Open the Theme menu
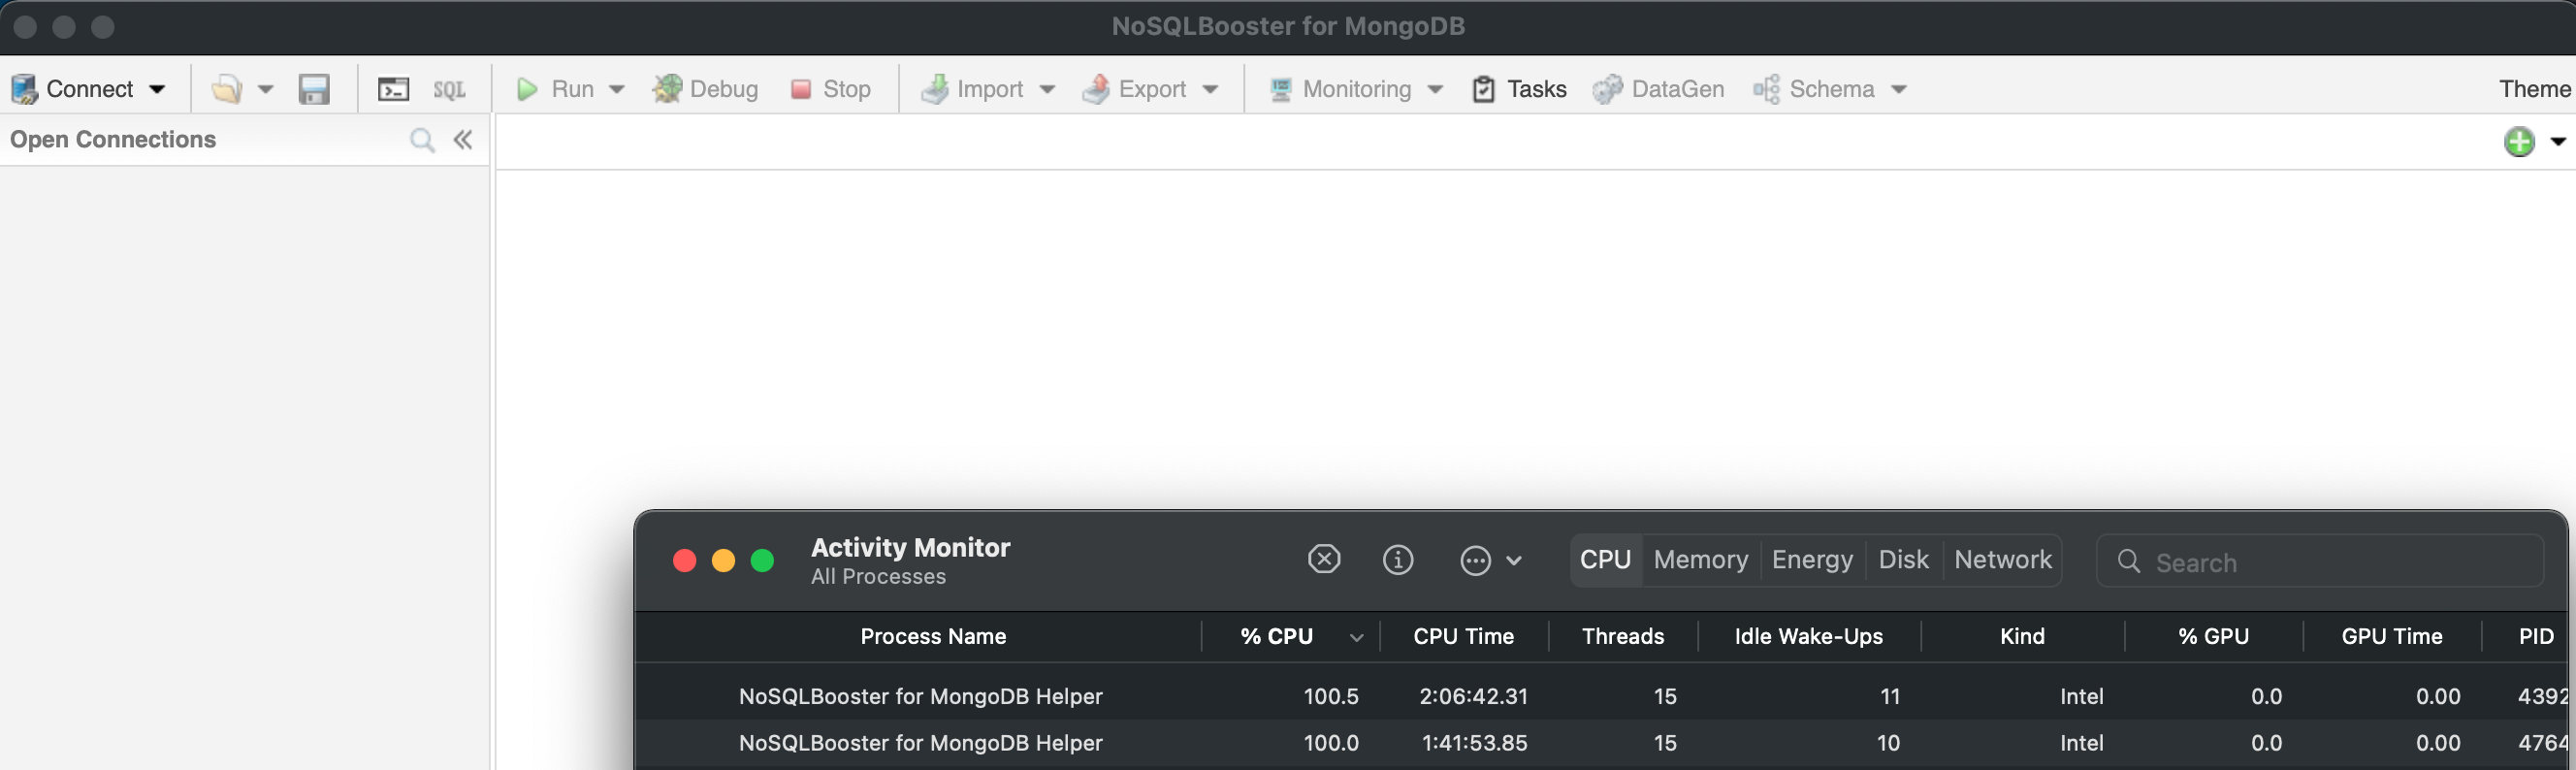Image resolution: width=2576 pixels, height=770 pixels. click(2535, 89)
